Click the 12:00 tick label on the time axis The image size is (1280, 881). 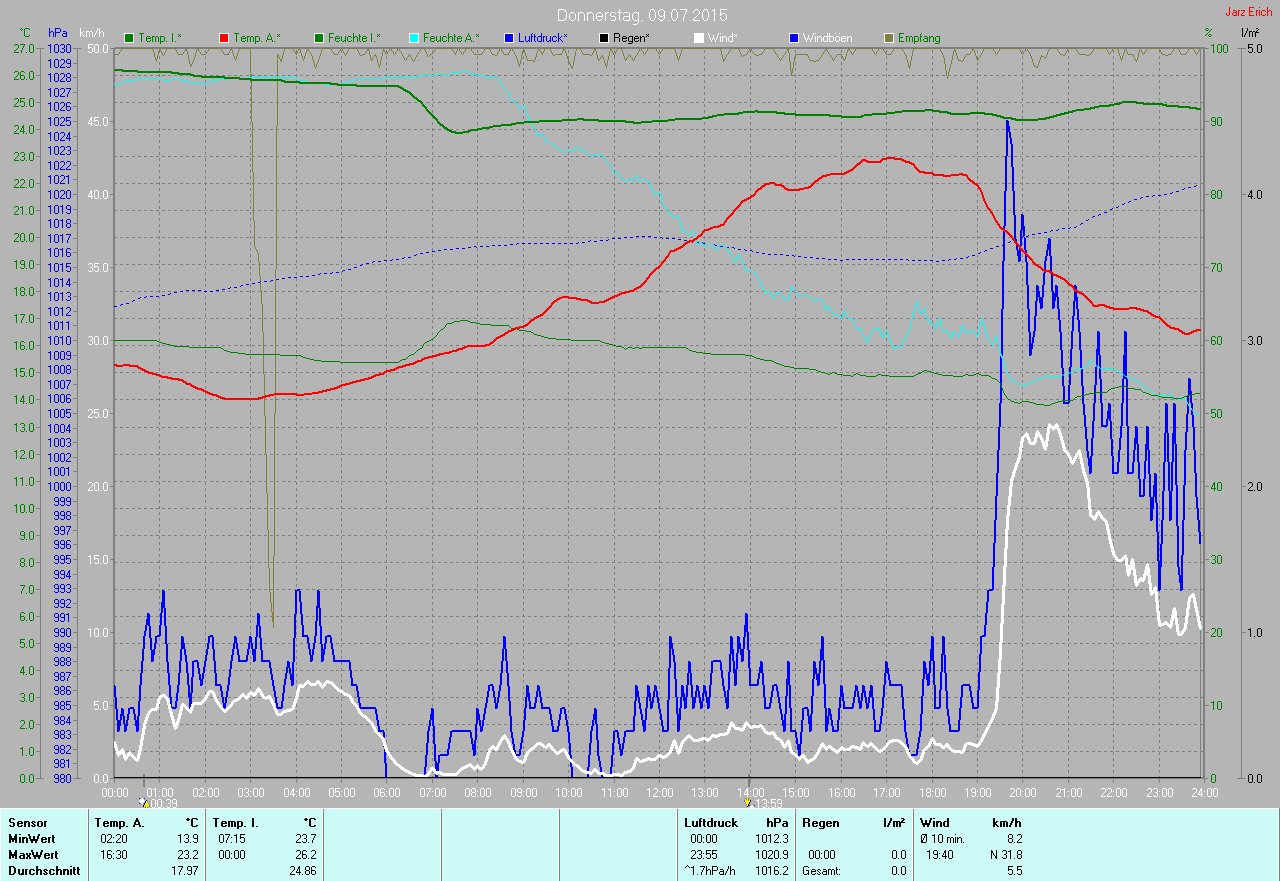[659, 793]
